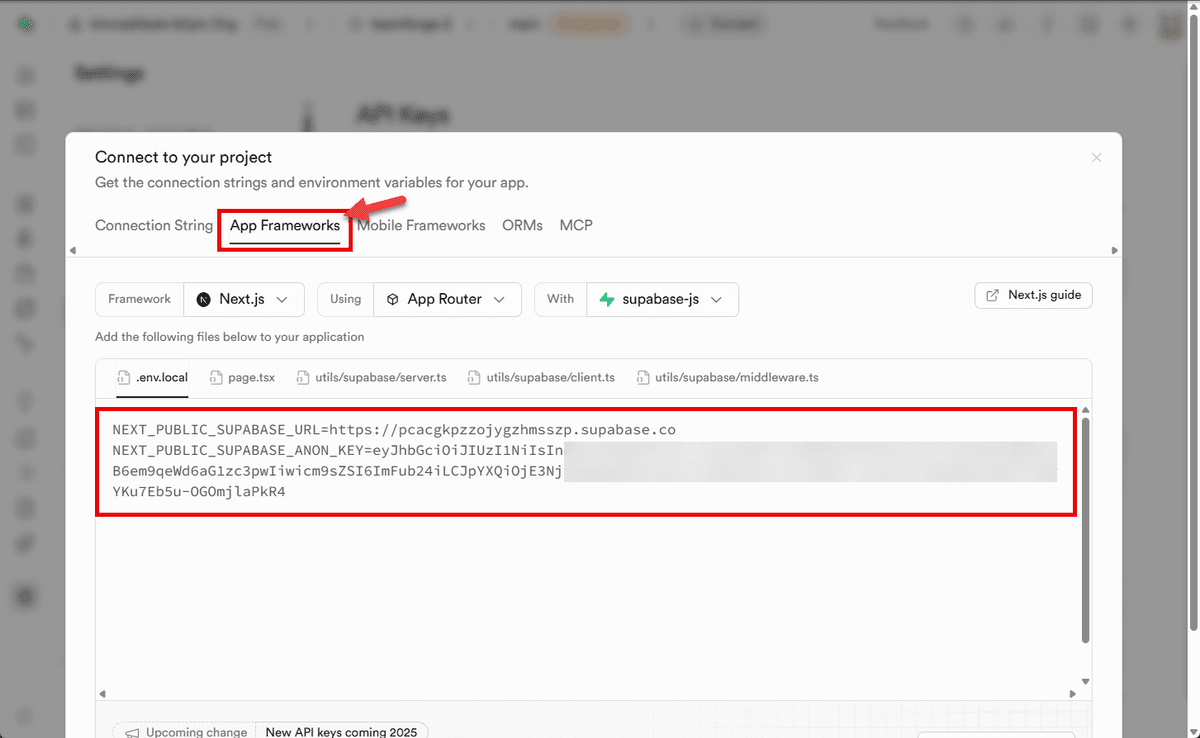Click the App Router icon in Using selector
The height and width of the screenshot is (738, 1200).
coord(392,299)
